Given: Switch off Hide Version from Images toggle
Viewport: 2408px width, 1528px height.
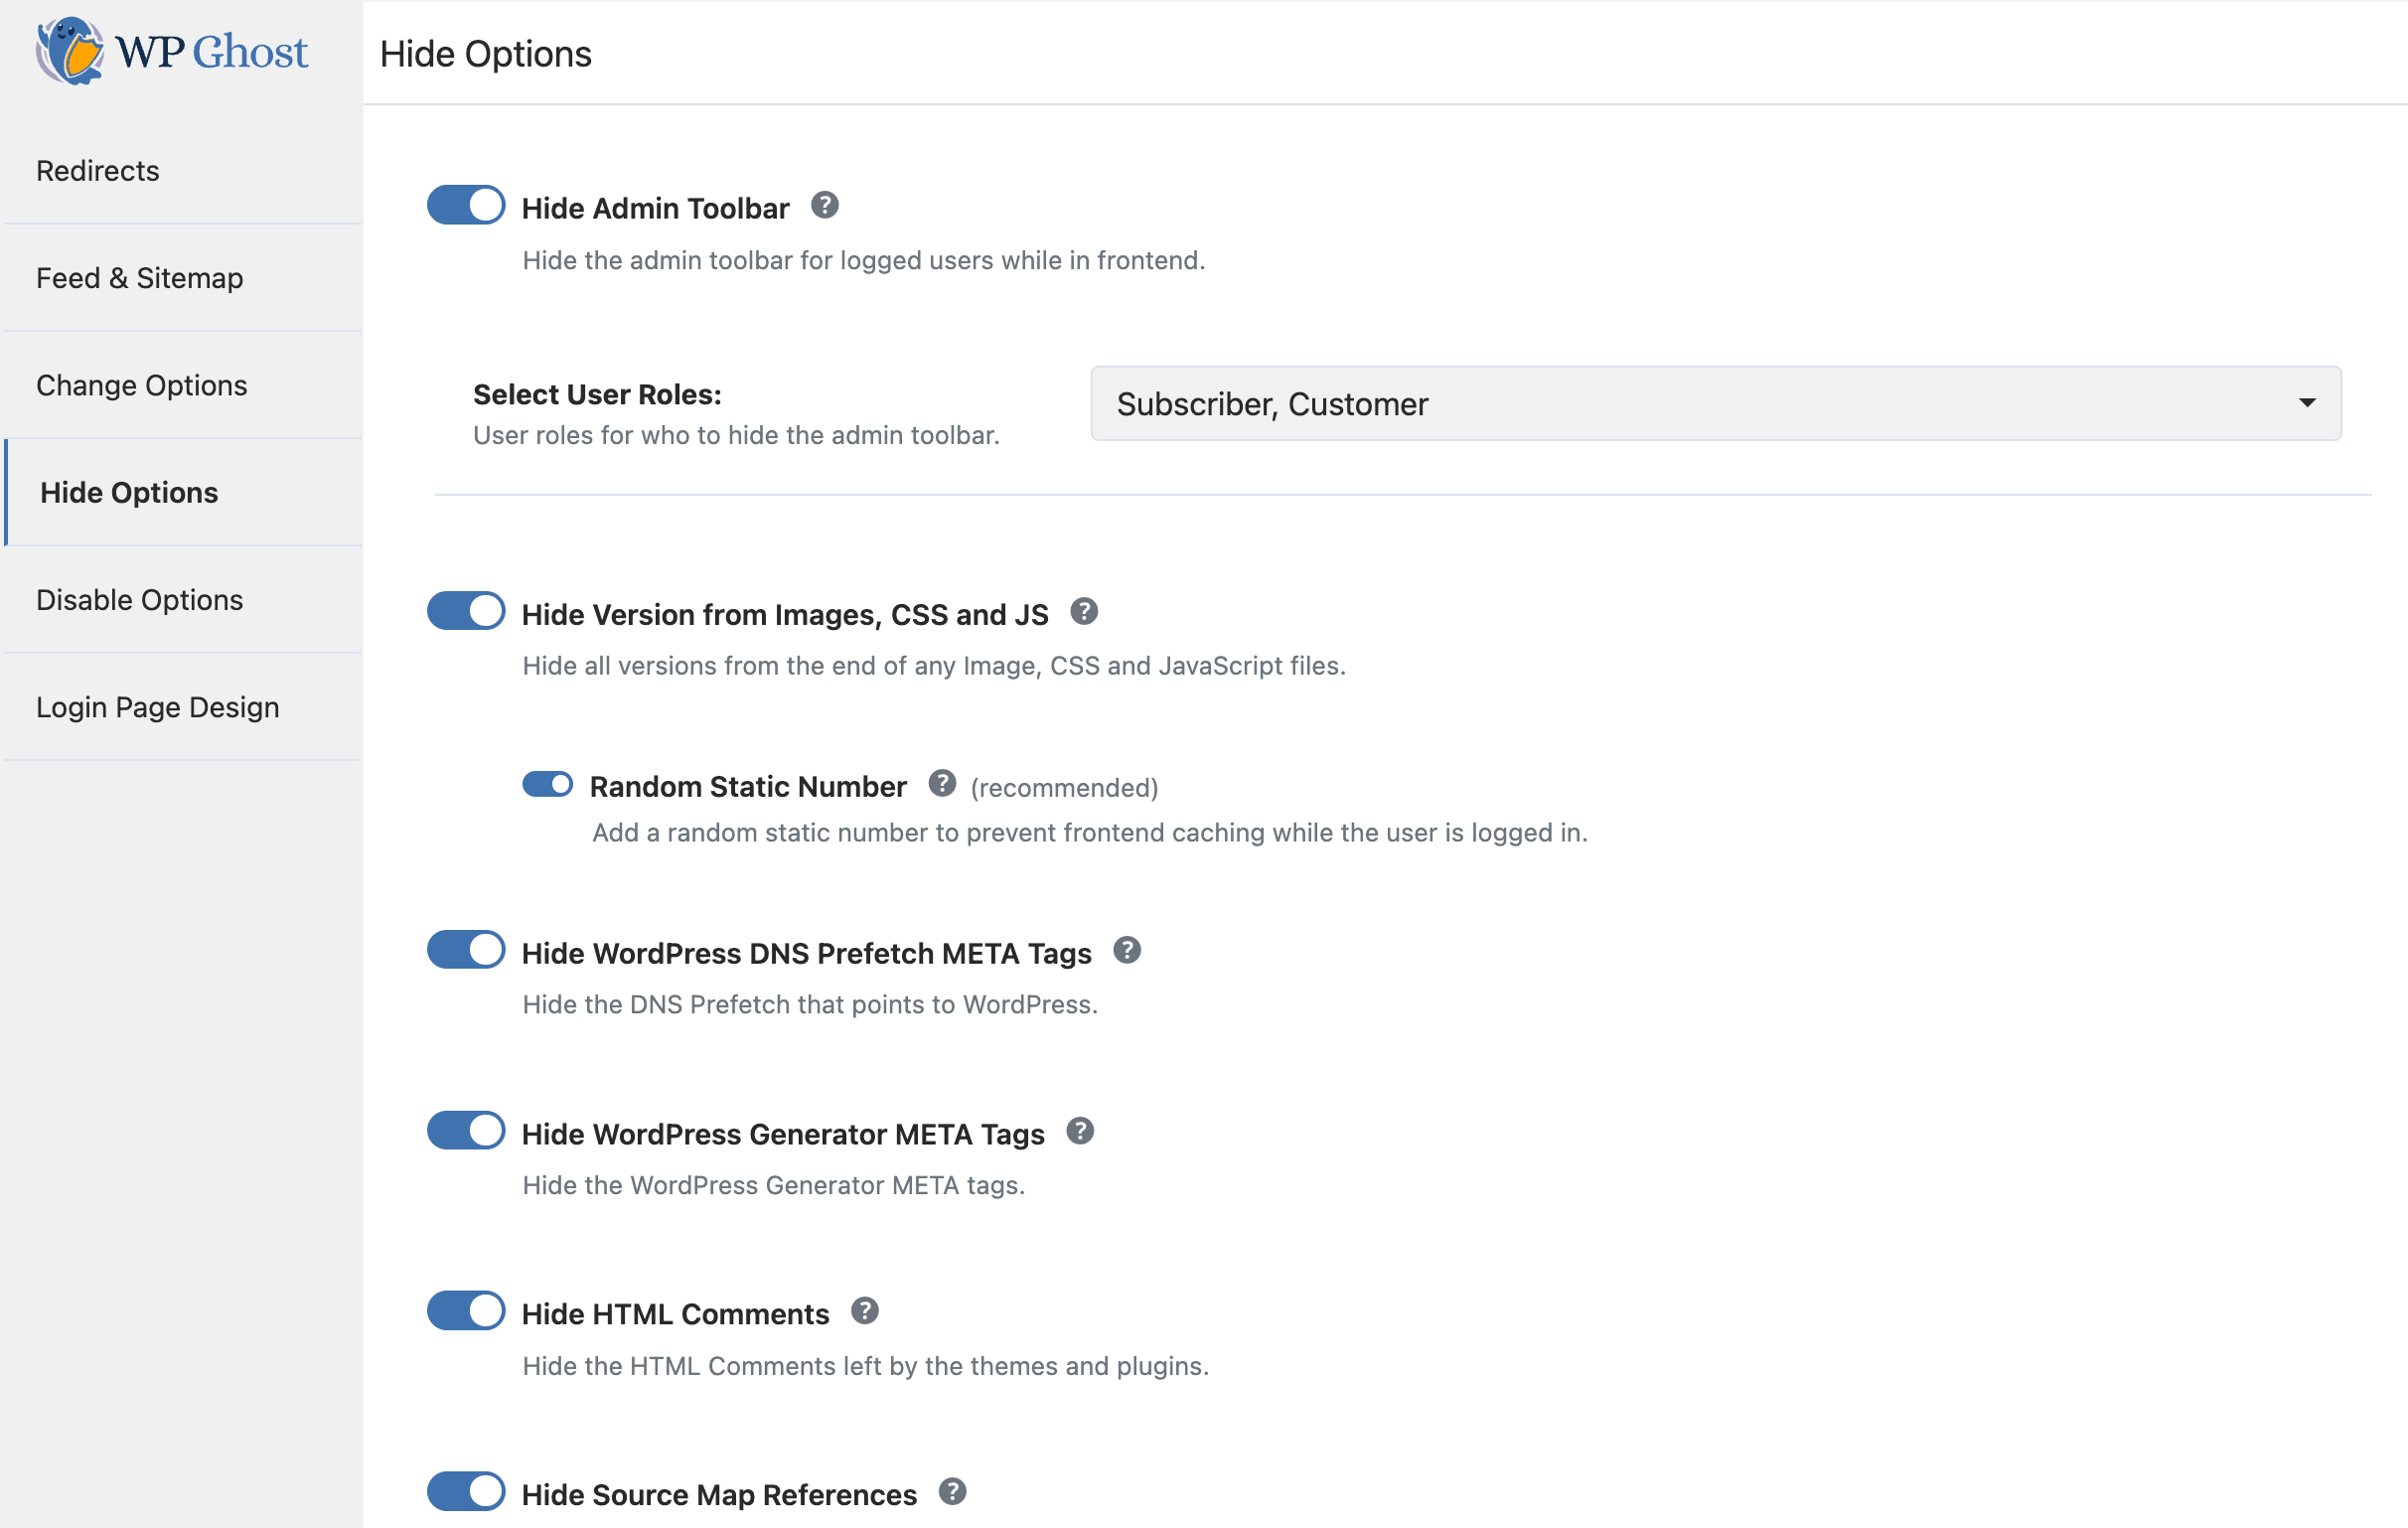Looking at the screenshot, I should (466, 612).
